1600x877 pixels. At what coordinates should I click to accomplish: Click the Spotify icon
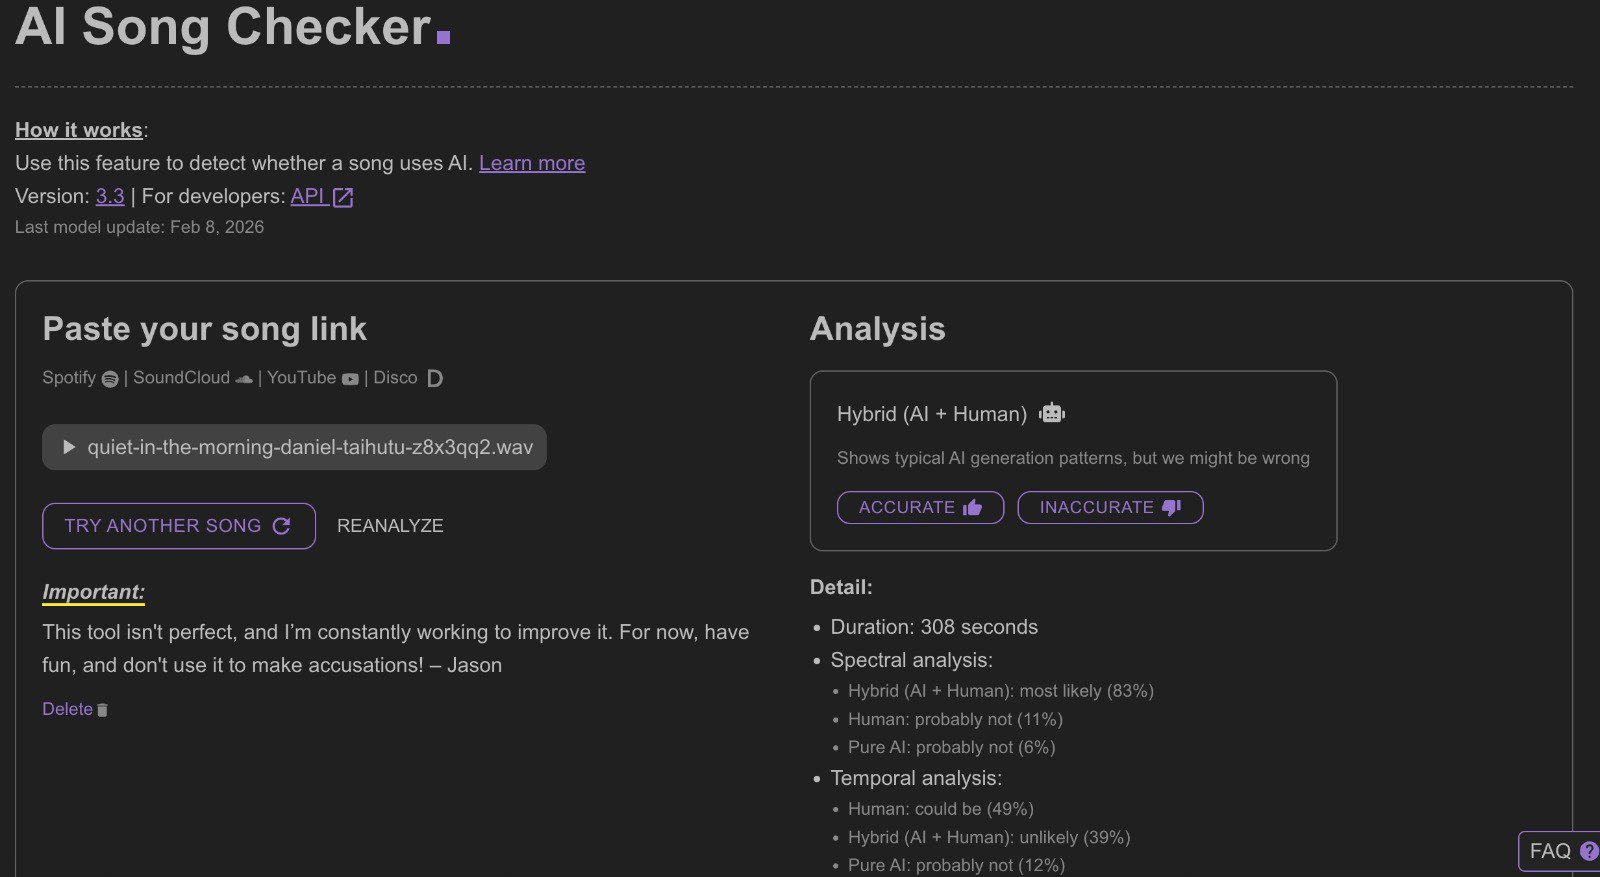click(110, 379)
